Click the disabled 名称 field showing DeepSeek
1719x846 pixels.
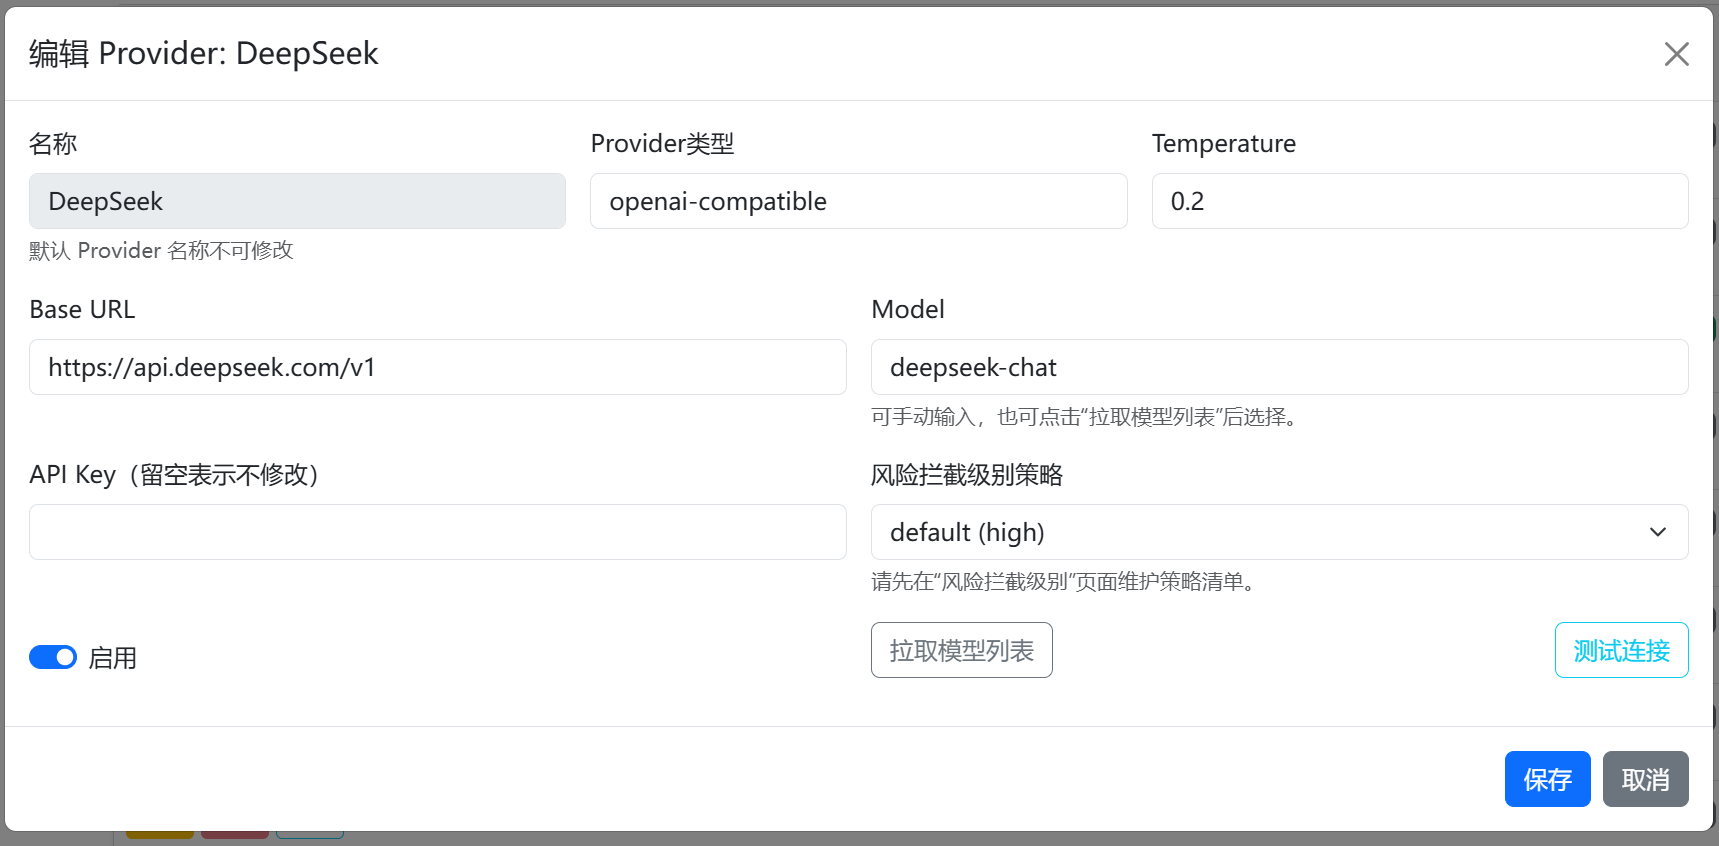pyautogui.click(x=297, y=201)
